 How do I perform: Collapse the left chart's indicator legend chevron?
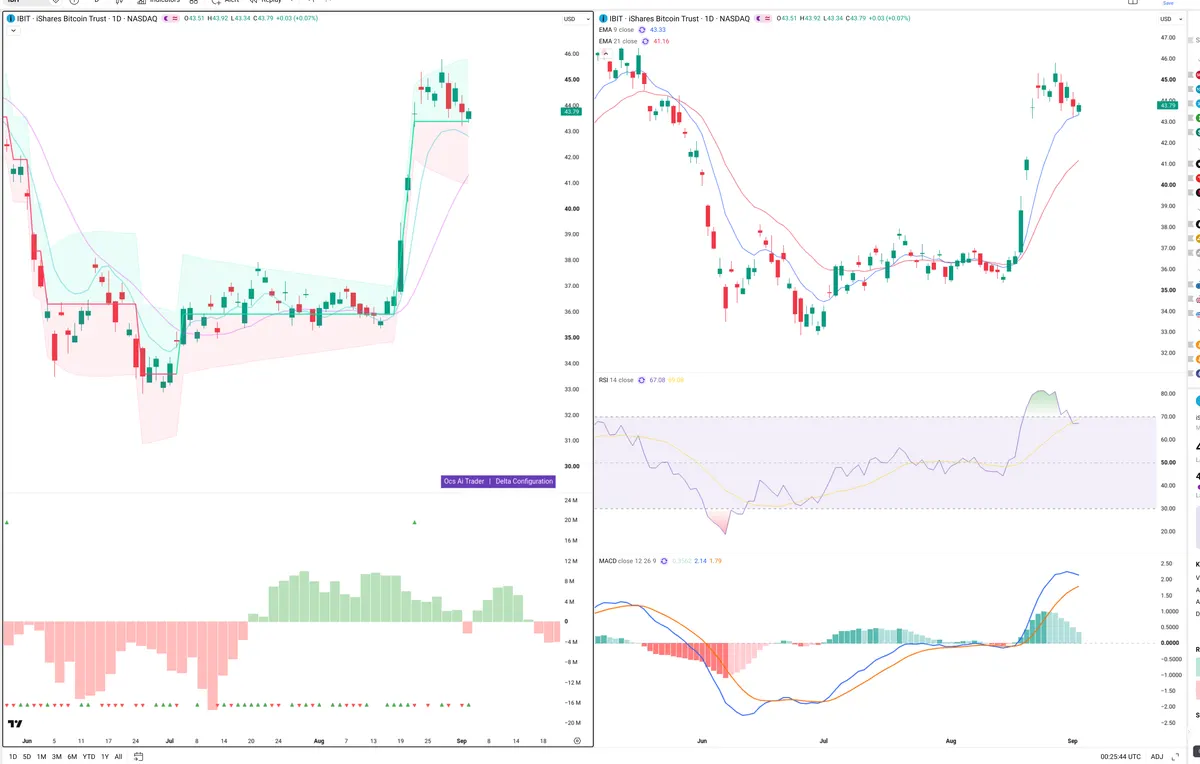point(12,31)
